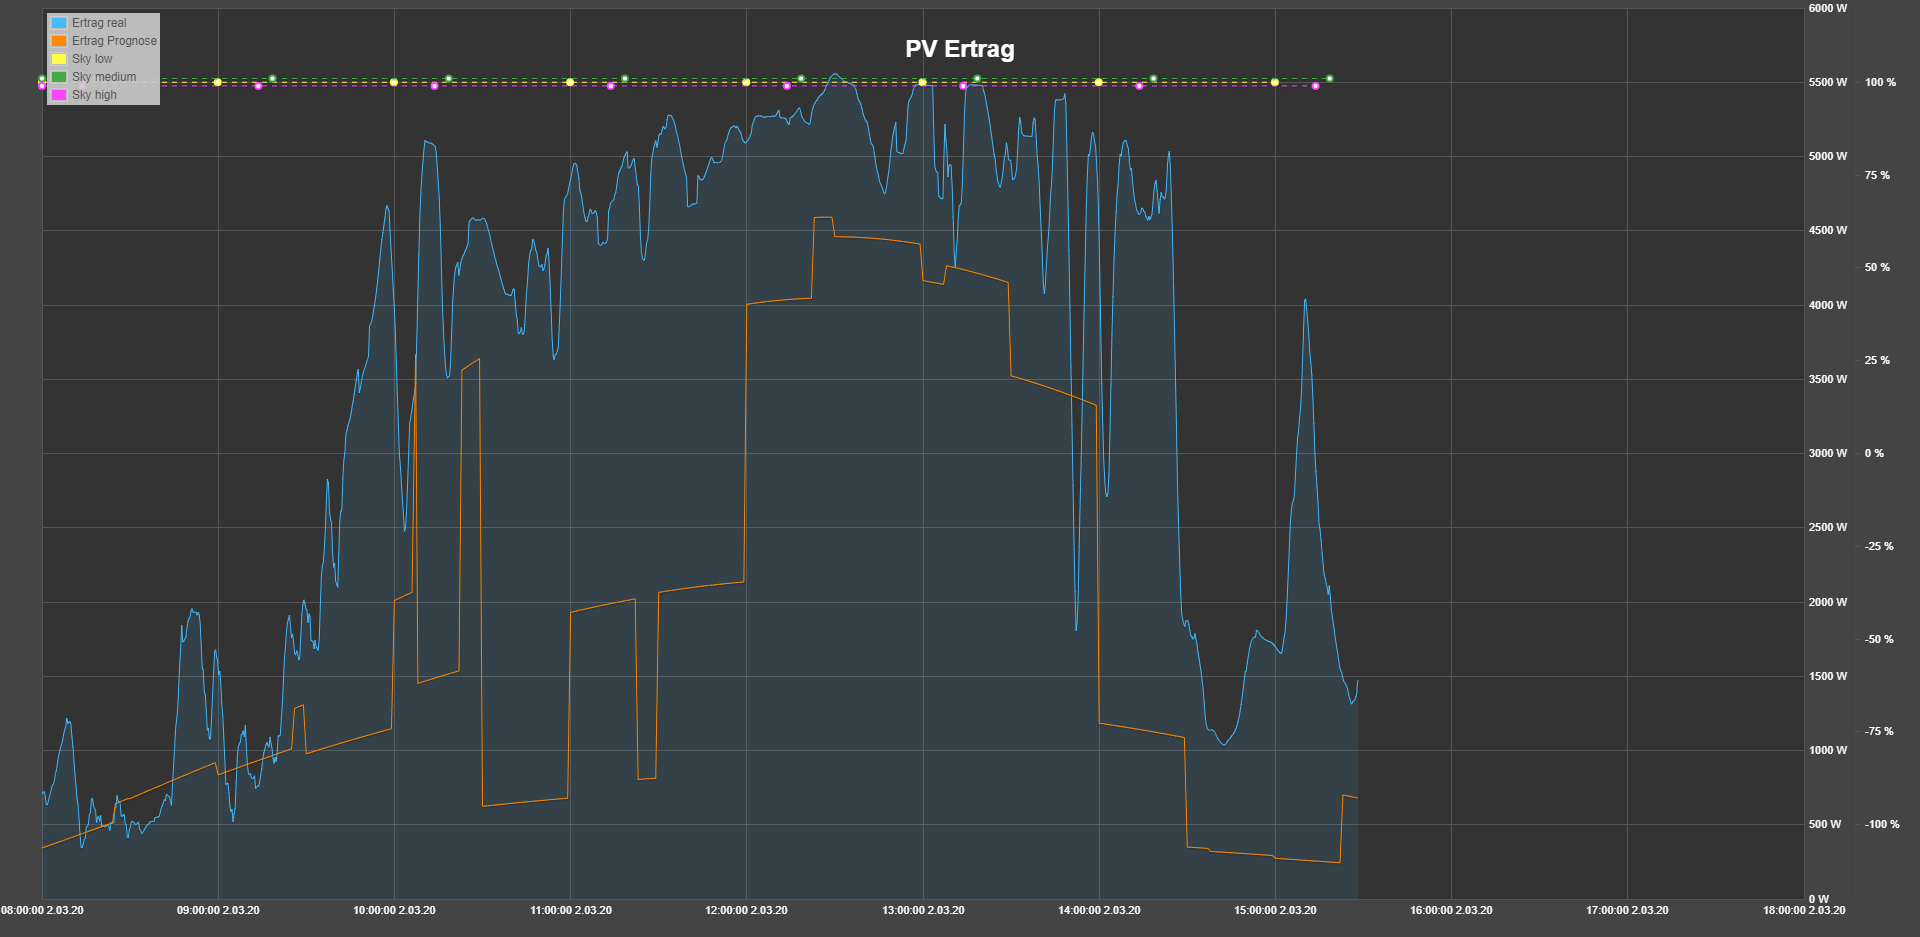Click the '-100 %' percent axis label
1920x937 pixels.
coord(1882,824)
